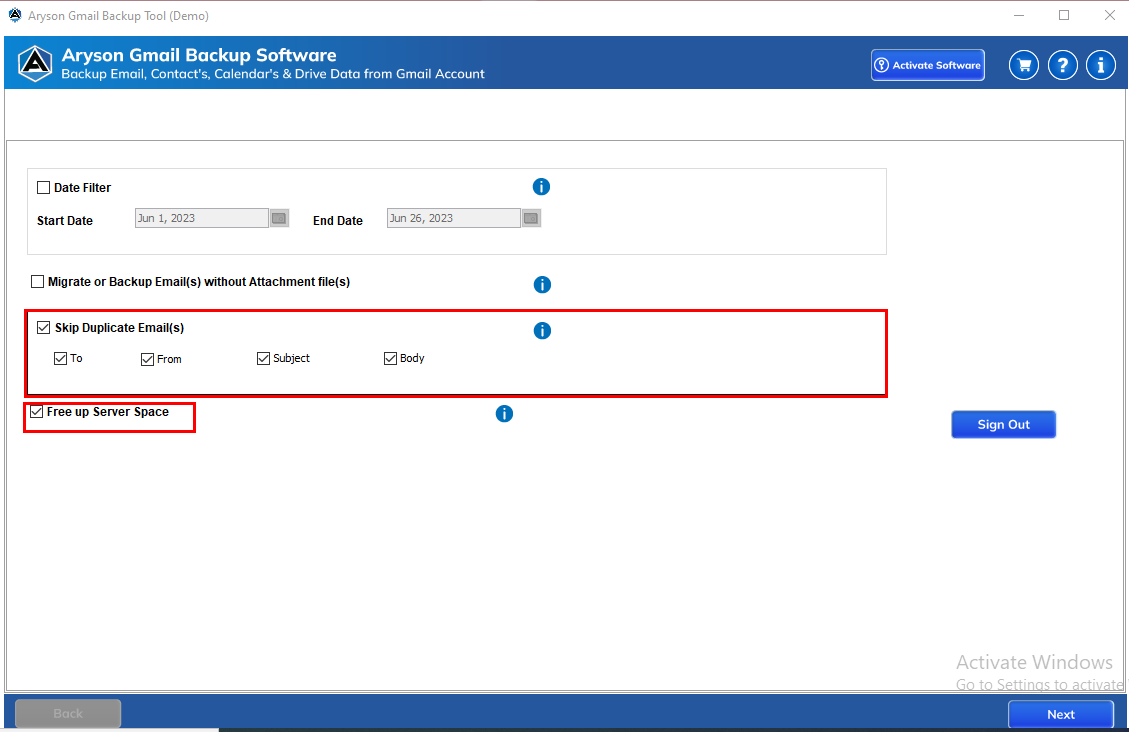Open the Start Date calendar picker
Viewport: 1129px width, 732px height.
(279, 218)
